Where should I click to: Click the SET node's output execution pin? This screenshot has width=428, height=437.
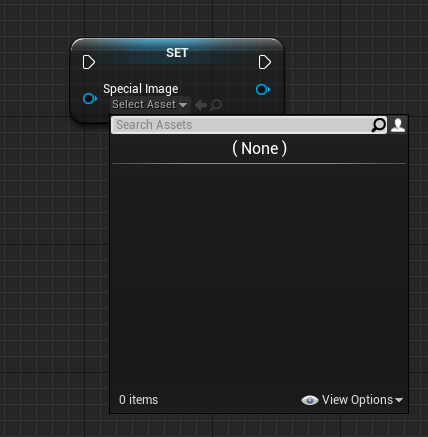click(x=265, y=62)
